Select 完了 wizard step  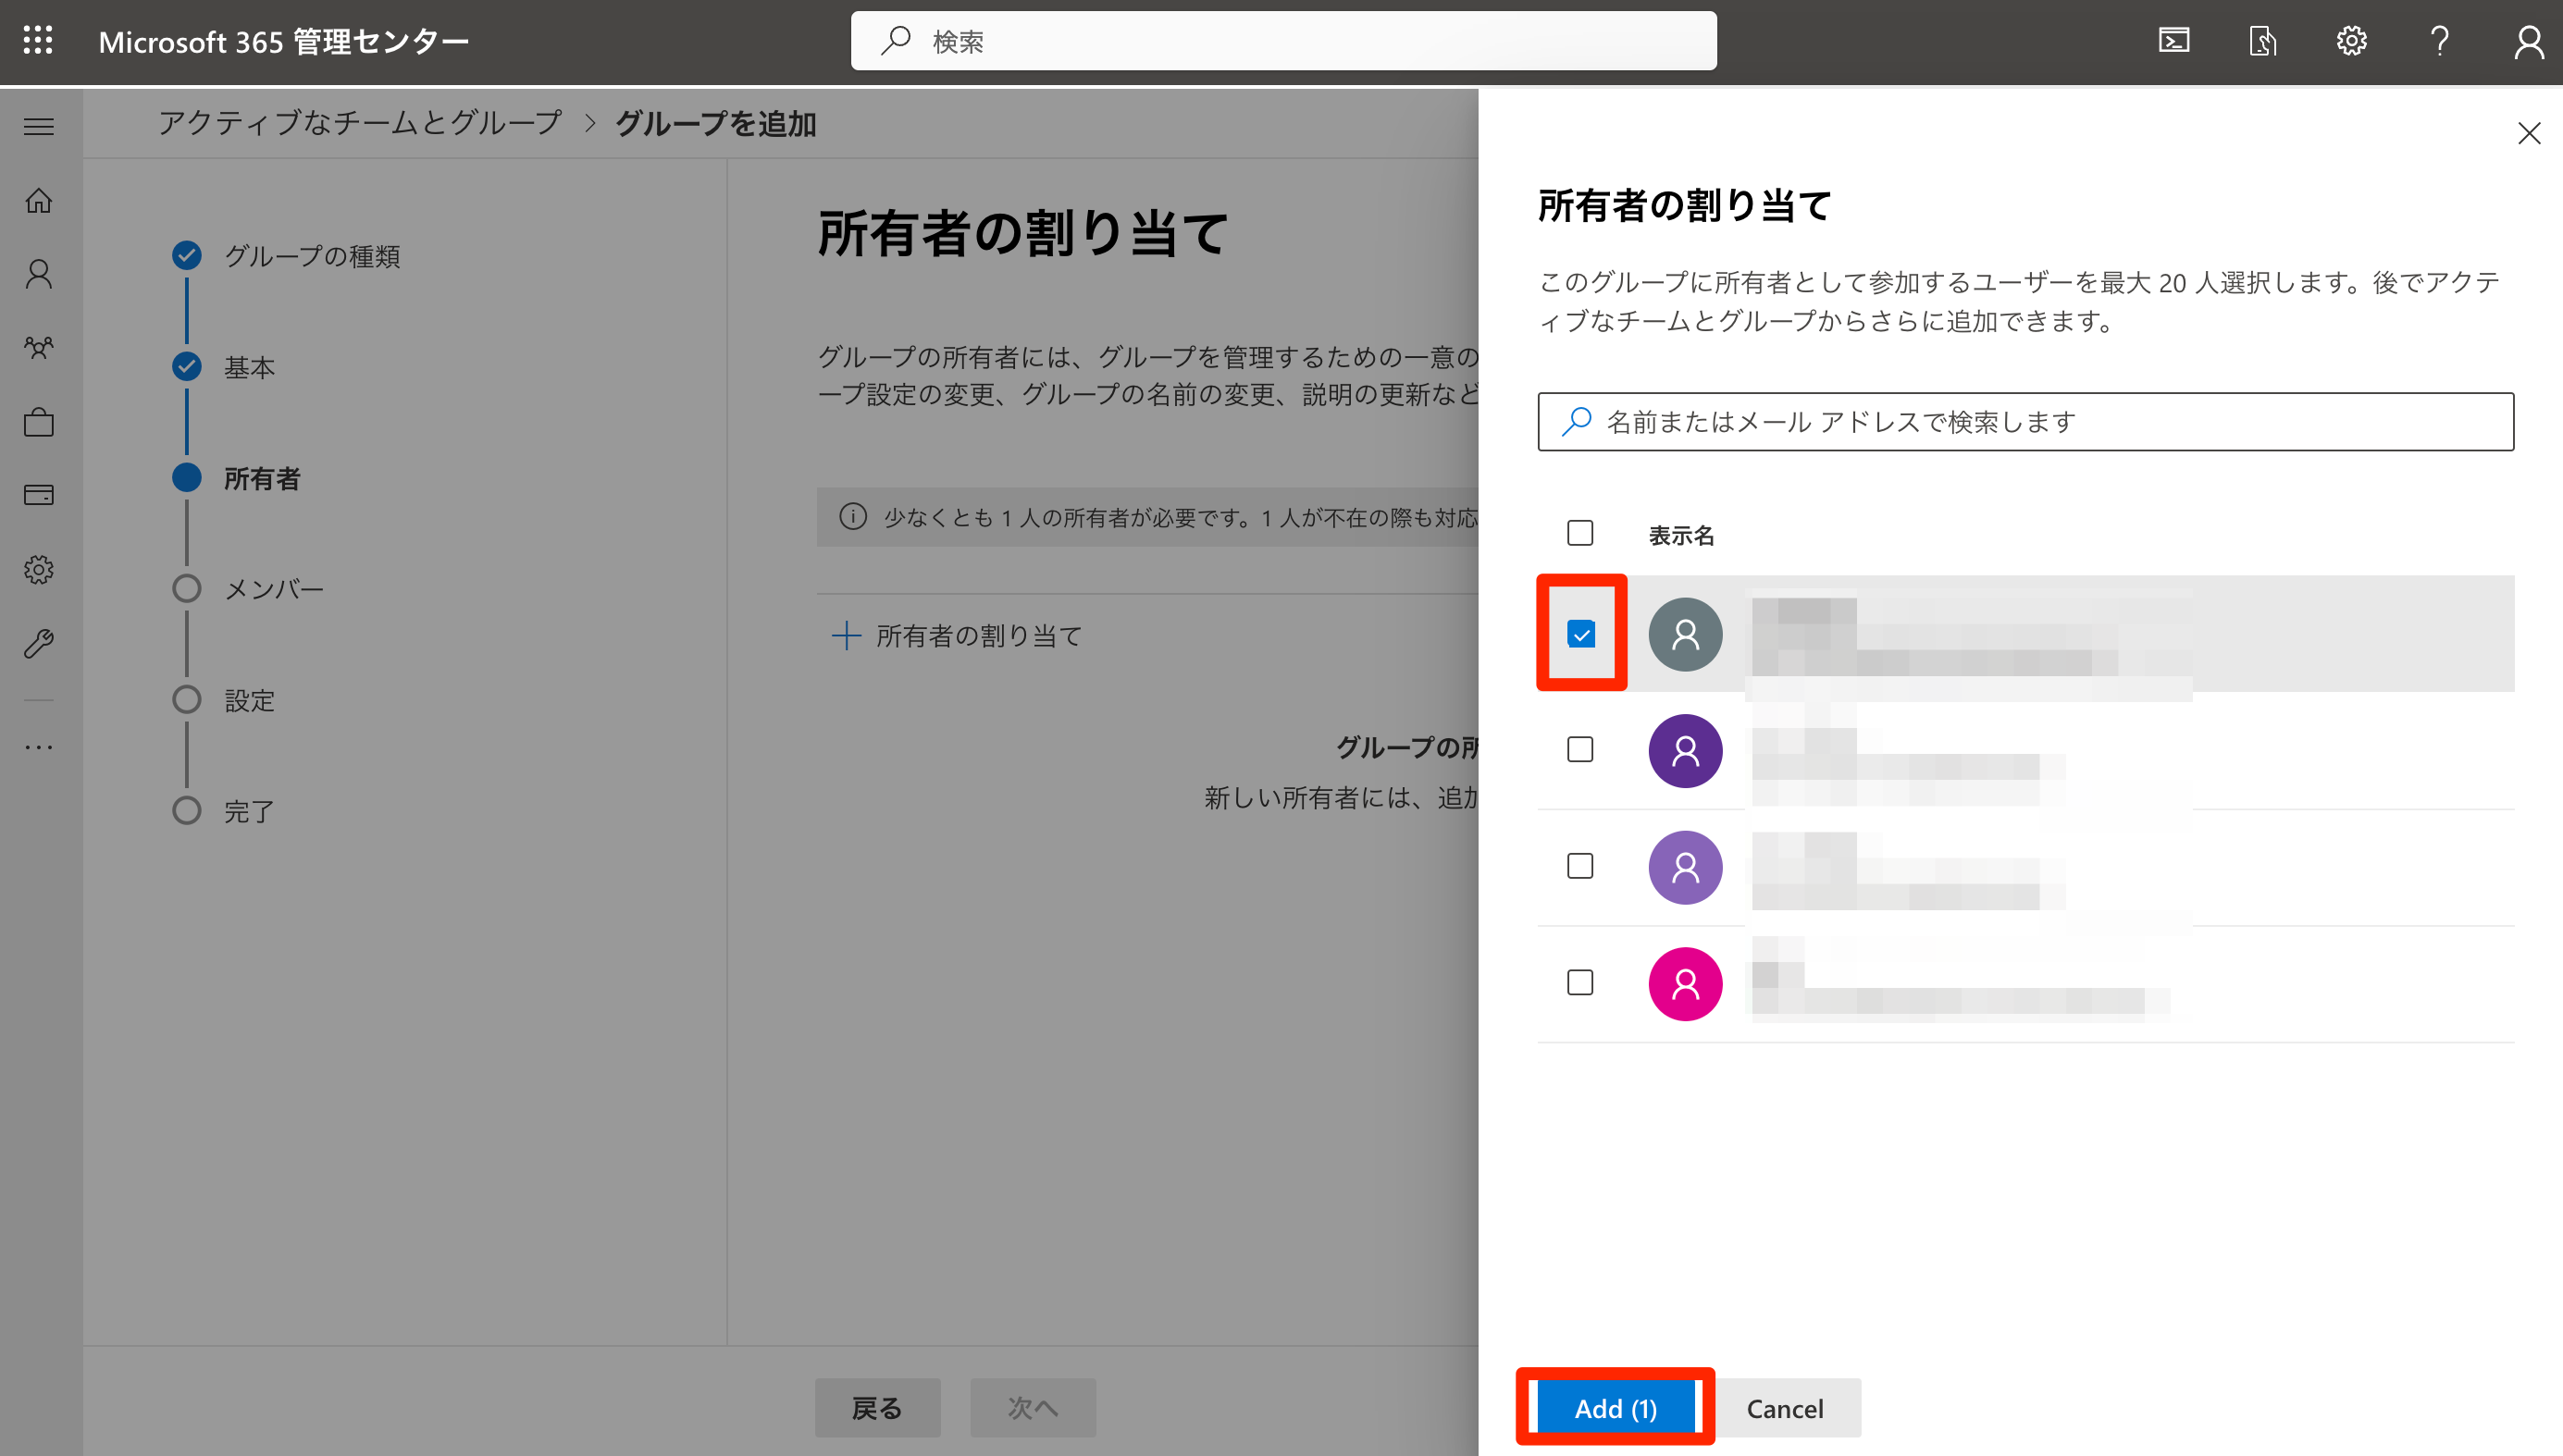[224, 811]
